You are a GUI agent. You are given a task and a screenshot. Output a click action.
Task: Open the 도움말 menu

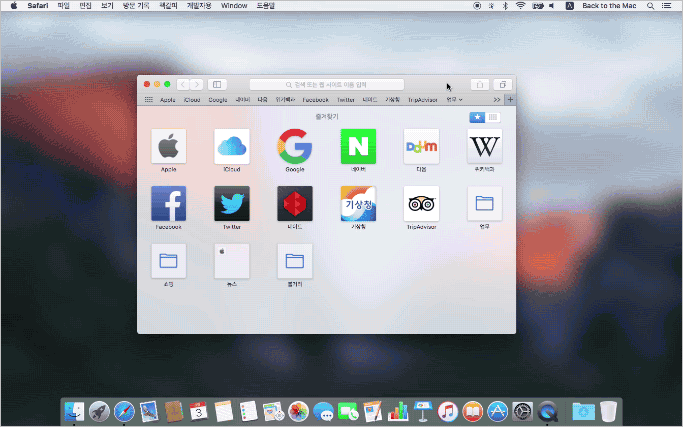click(266, 6)
